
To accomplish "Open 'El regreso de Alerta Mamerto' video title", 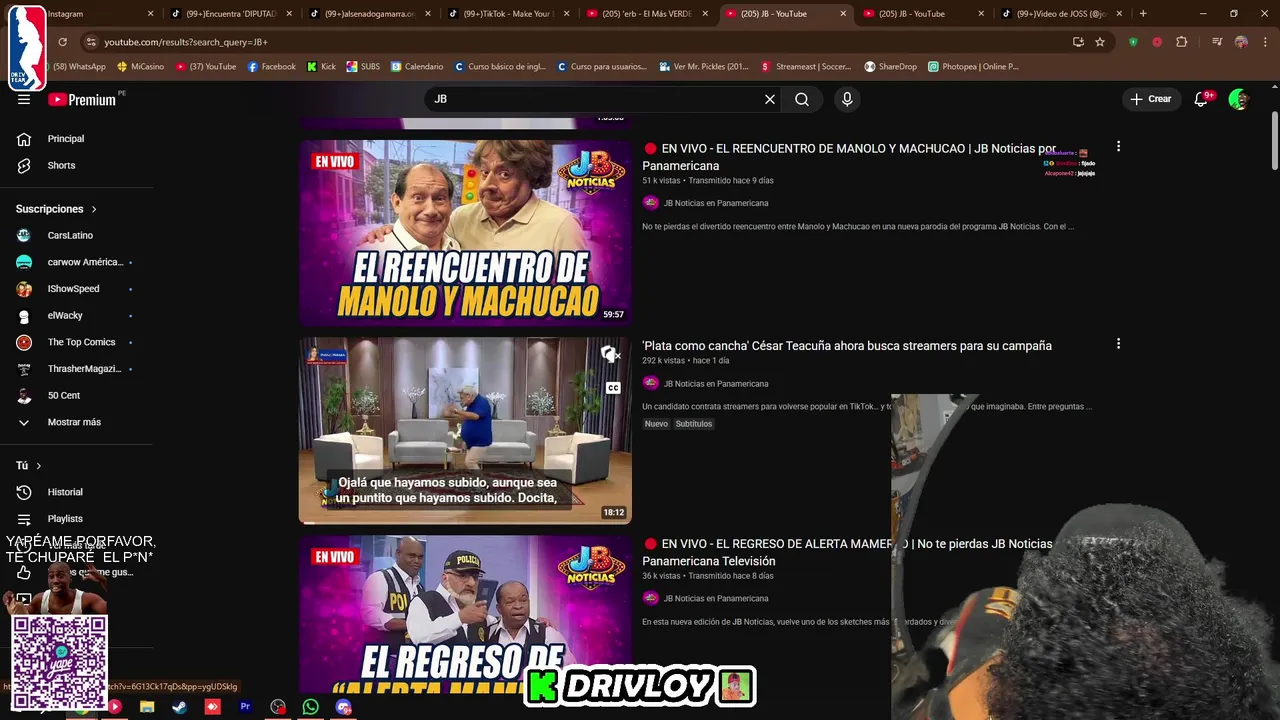I will point(847,552).
